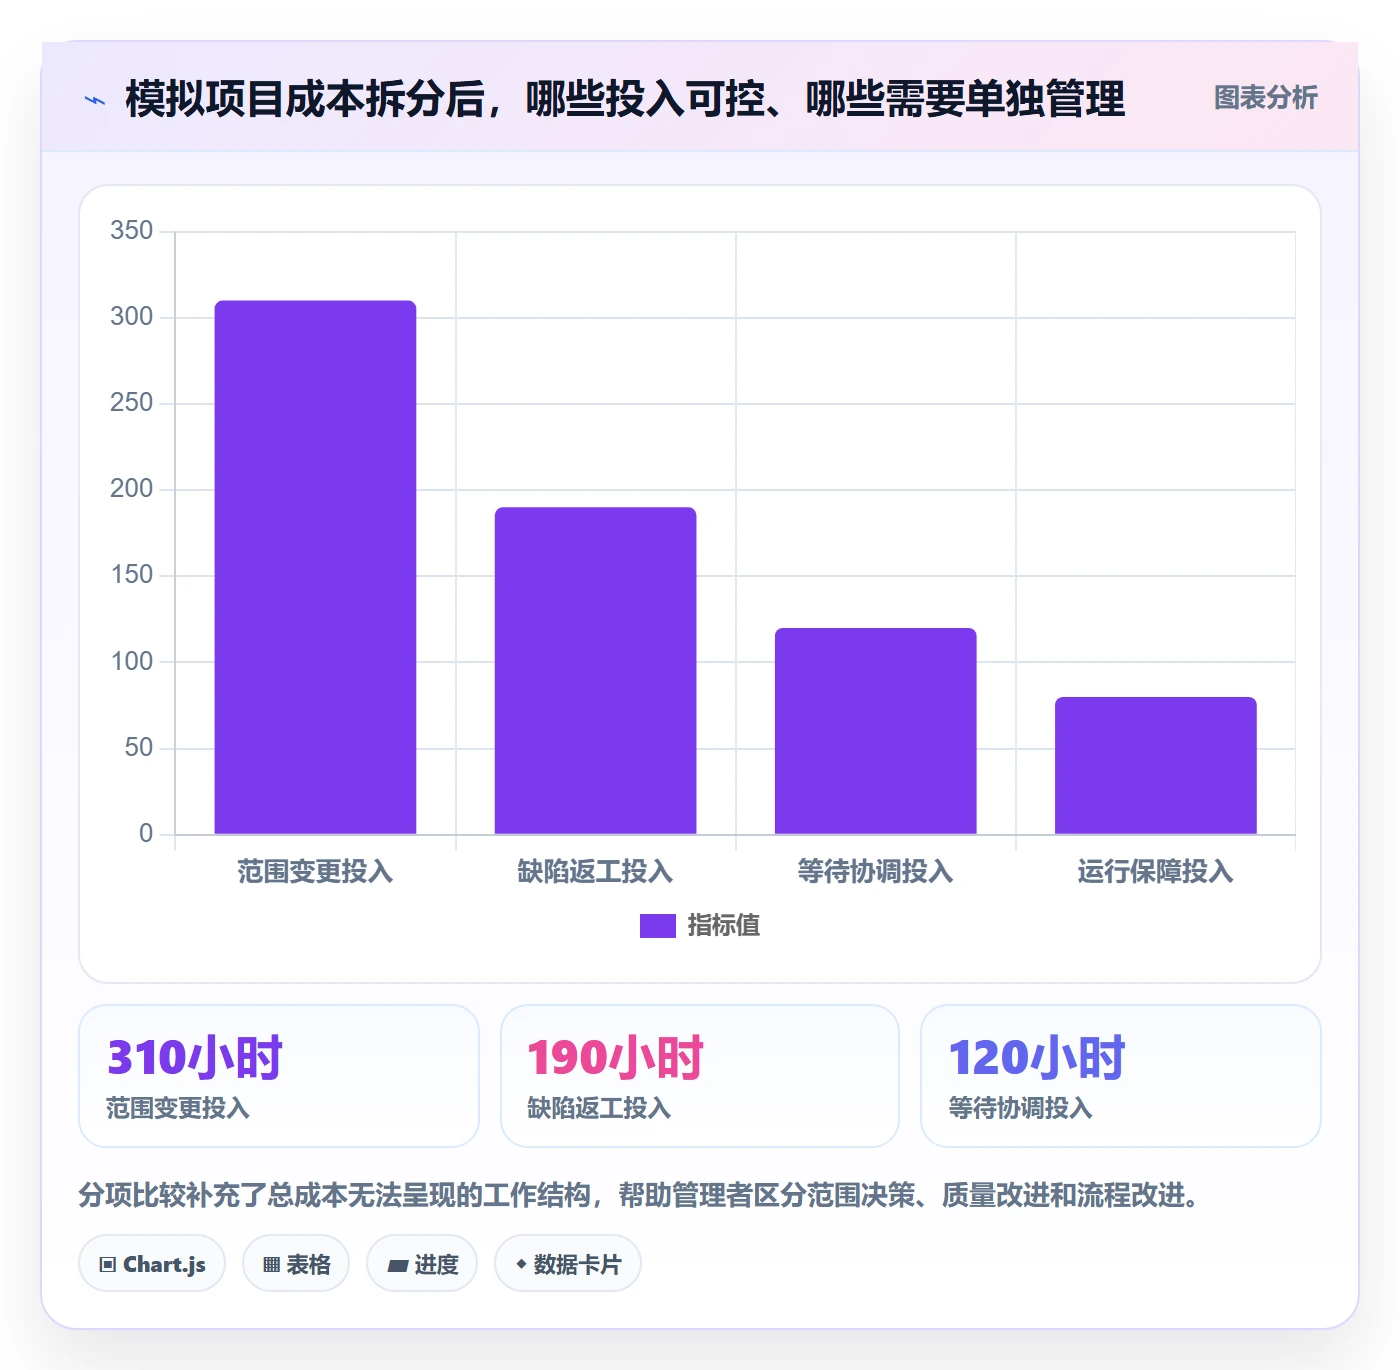
Task: Click the 表格 tag chip
Action: [296, 1264]
